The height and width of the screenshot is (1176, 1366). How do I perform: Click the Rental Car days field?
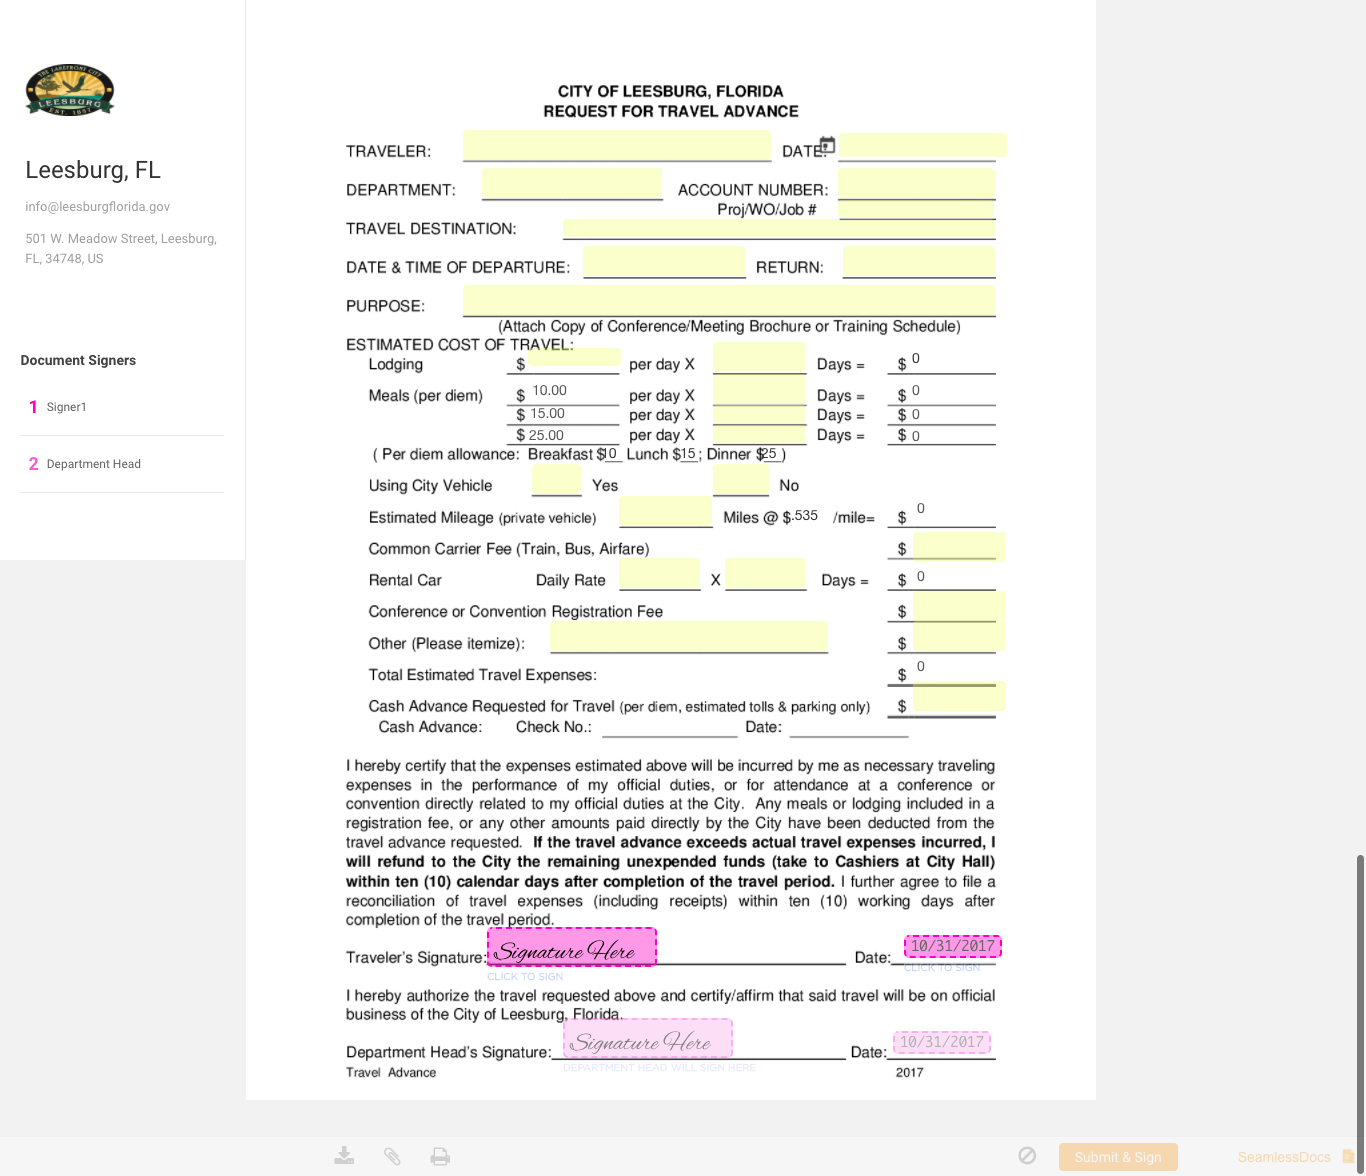tap(766, 574)
